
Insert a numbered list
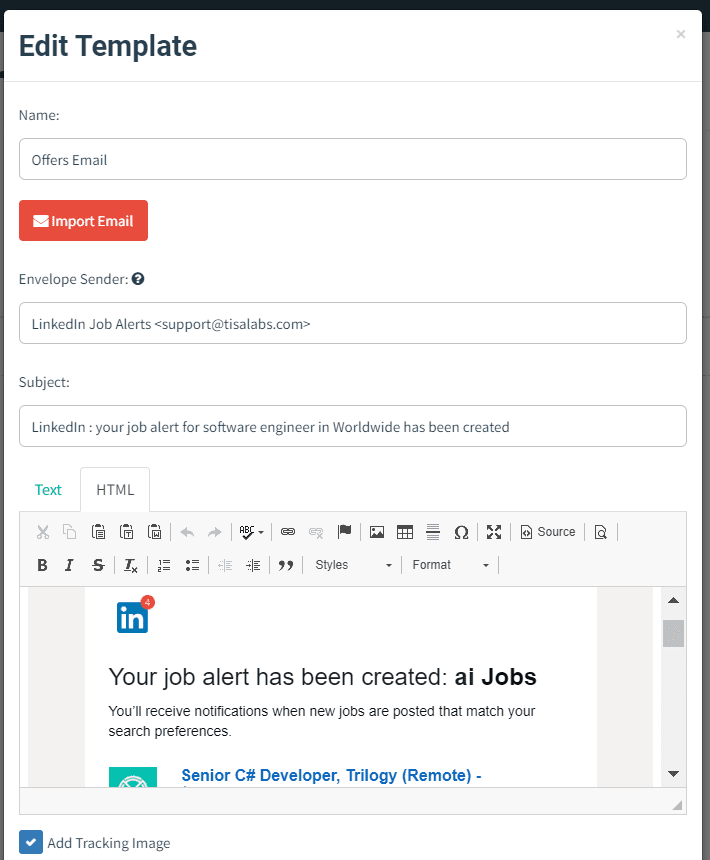tap(164, 565)
